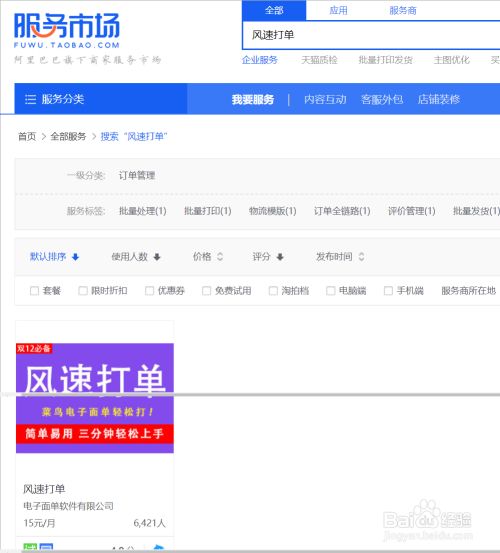The height and width of the screenshot is (553, 500).
Task: Click the 评分 sort arrow icon
Action: click(x=280, y=257)
